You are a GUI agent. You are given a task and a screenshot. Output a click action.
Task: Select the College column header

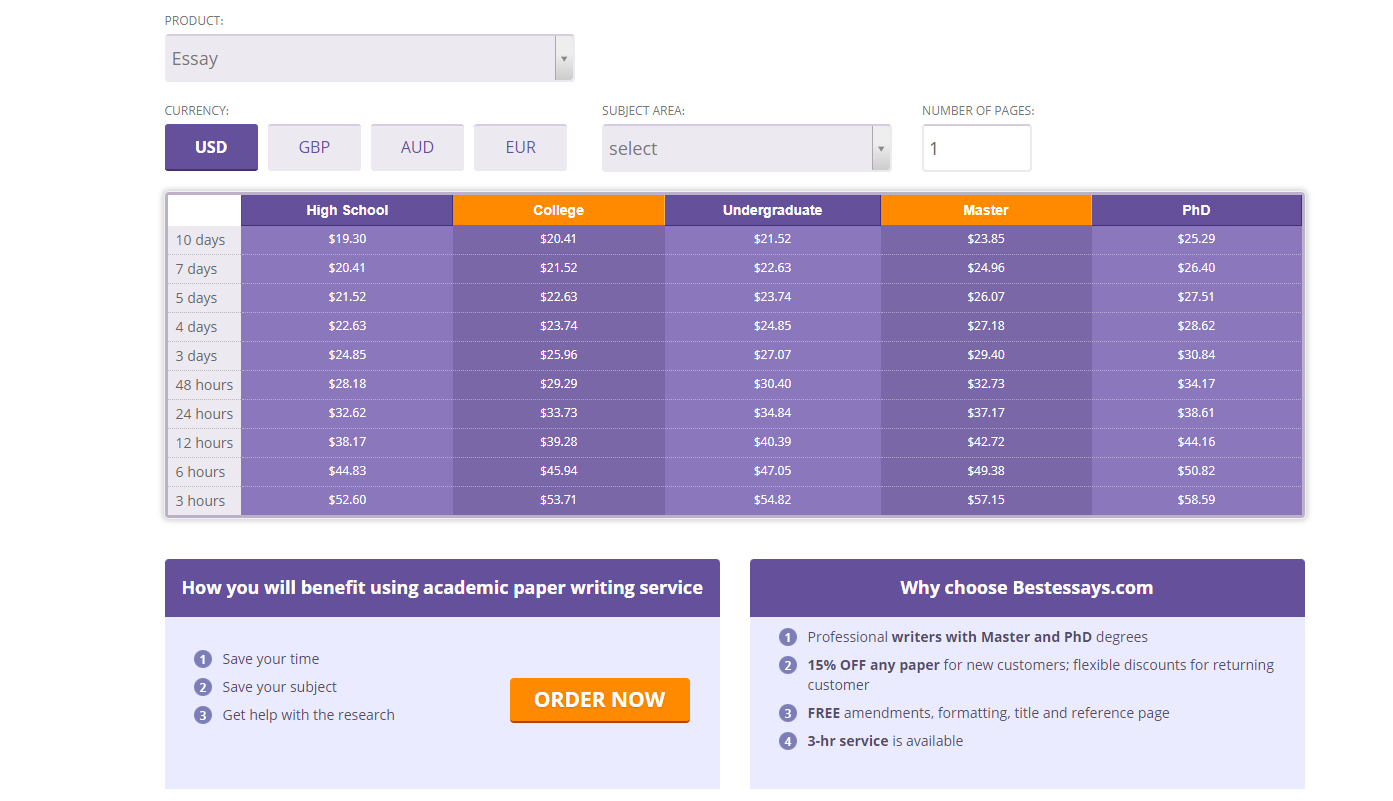click(x=558, y=210)
